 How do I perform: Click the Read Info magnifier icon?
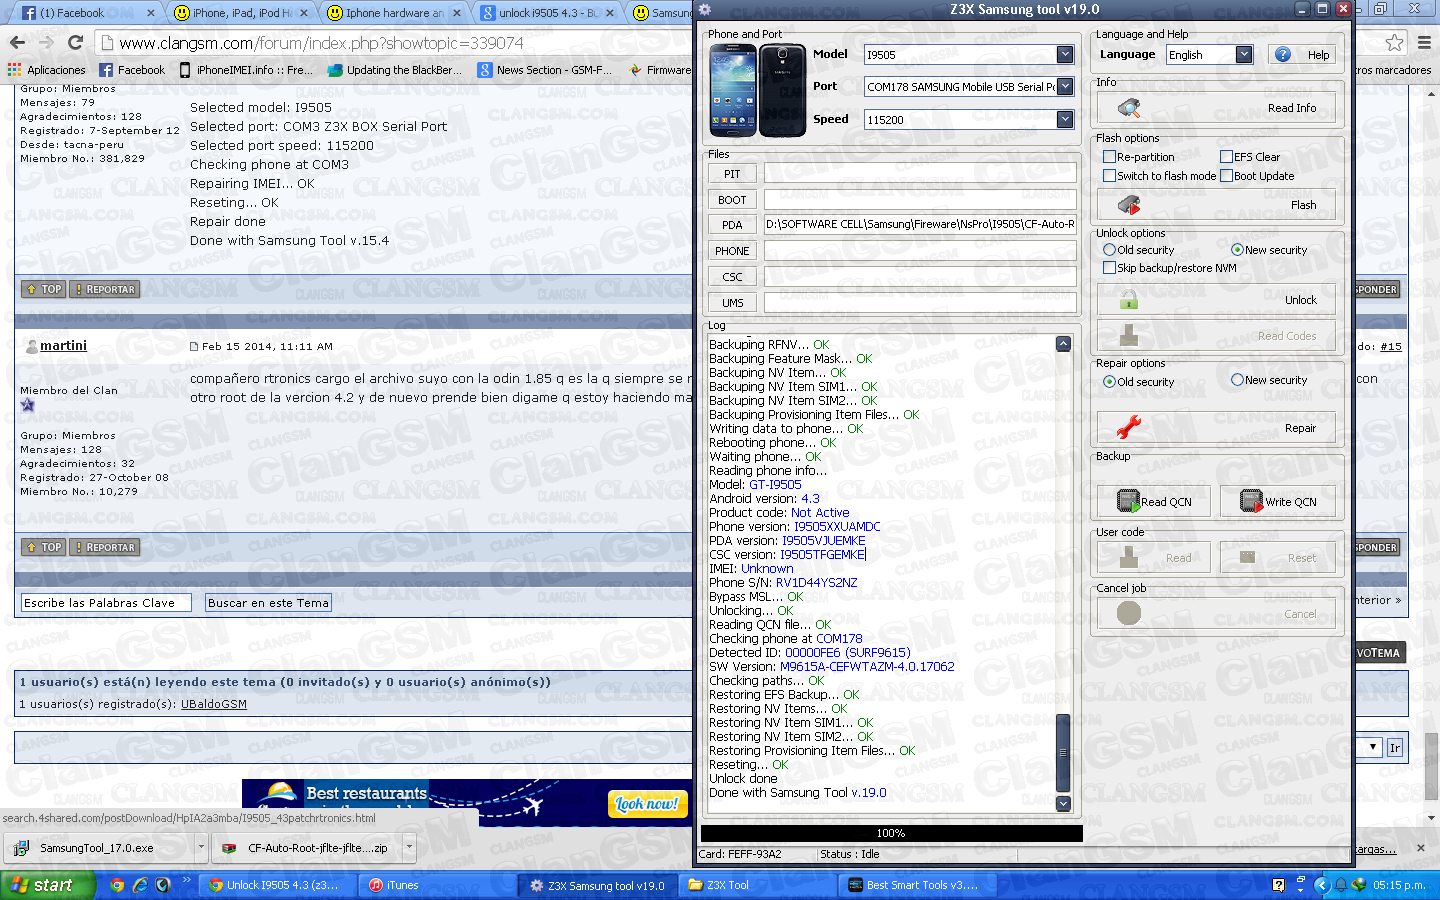[x=1129, y=108]
